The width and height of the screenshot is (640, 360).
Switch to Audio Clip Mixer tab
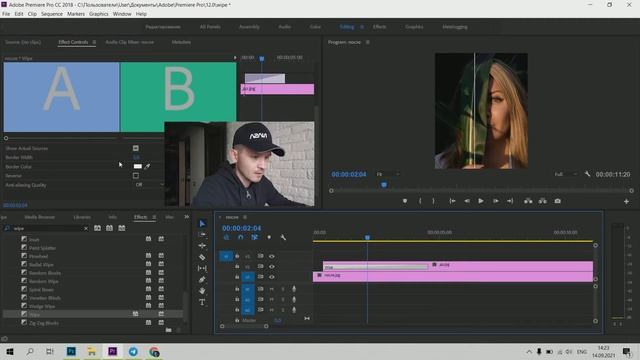130,42
